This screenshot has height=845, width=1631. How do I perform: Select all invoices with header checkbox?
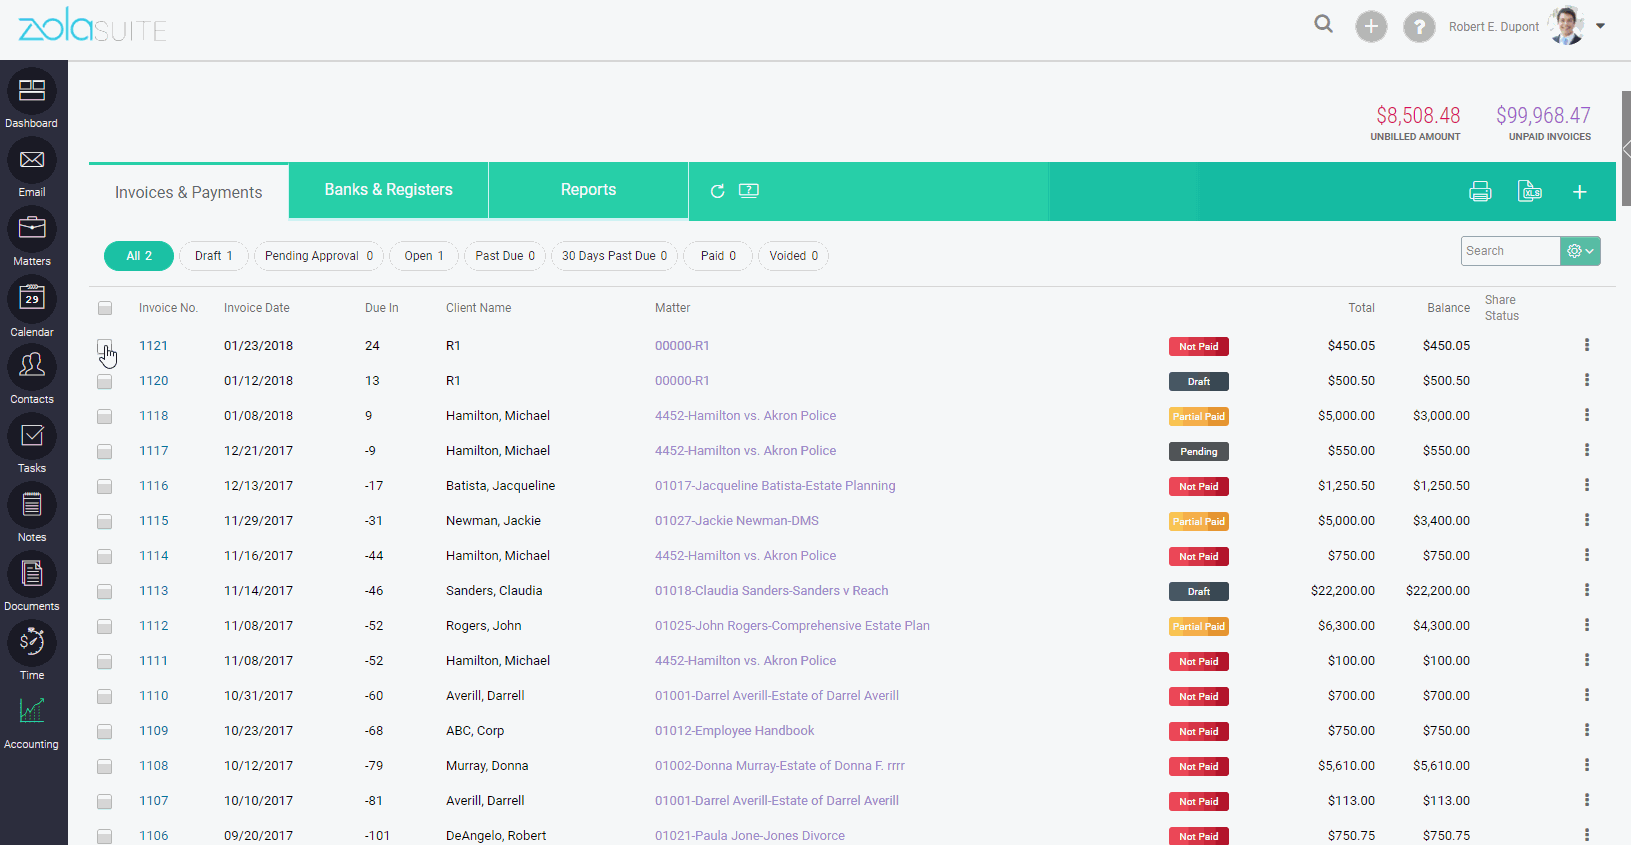(105, 308)
